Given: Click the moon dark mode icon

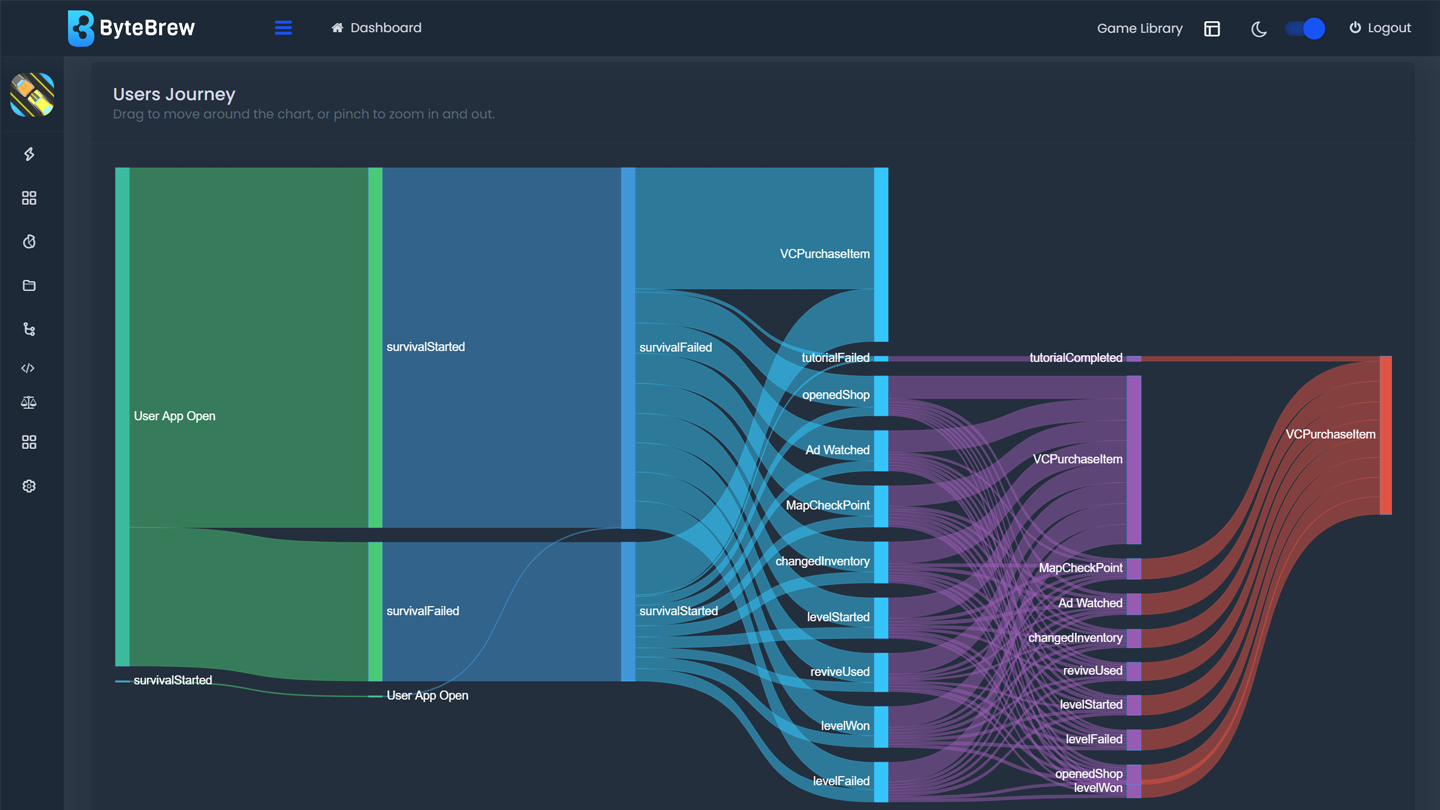Looking at the screenshot, I should coord(1259,29).
